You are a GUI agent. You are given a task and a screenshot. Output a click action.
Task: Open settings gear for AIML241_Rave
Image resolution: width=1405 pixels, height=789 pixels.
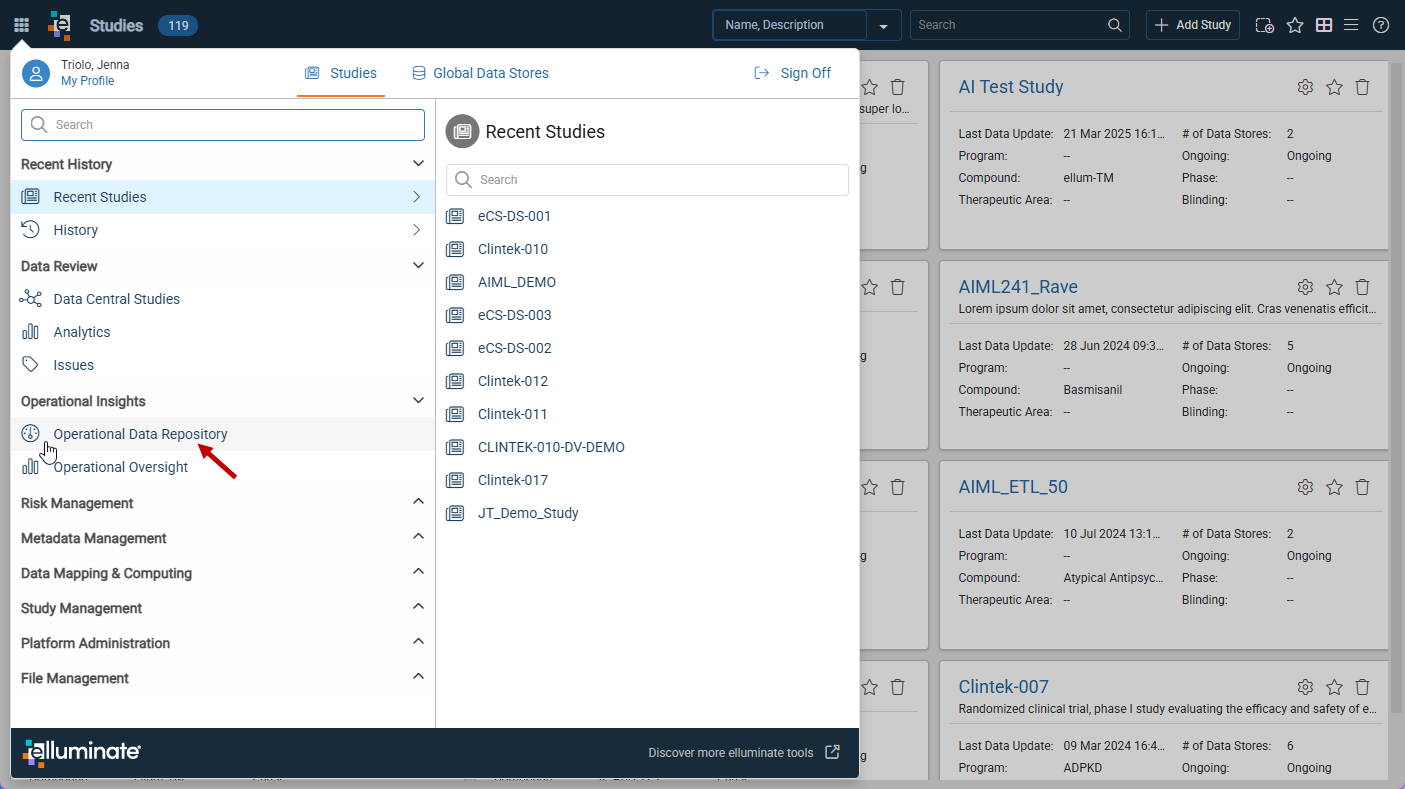(1305, 287)
